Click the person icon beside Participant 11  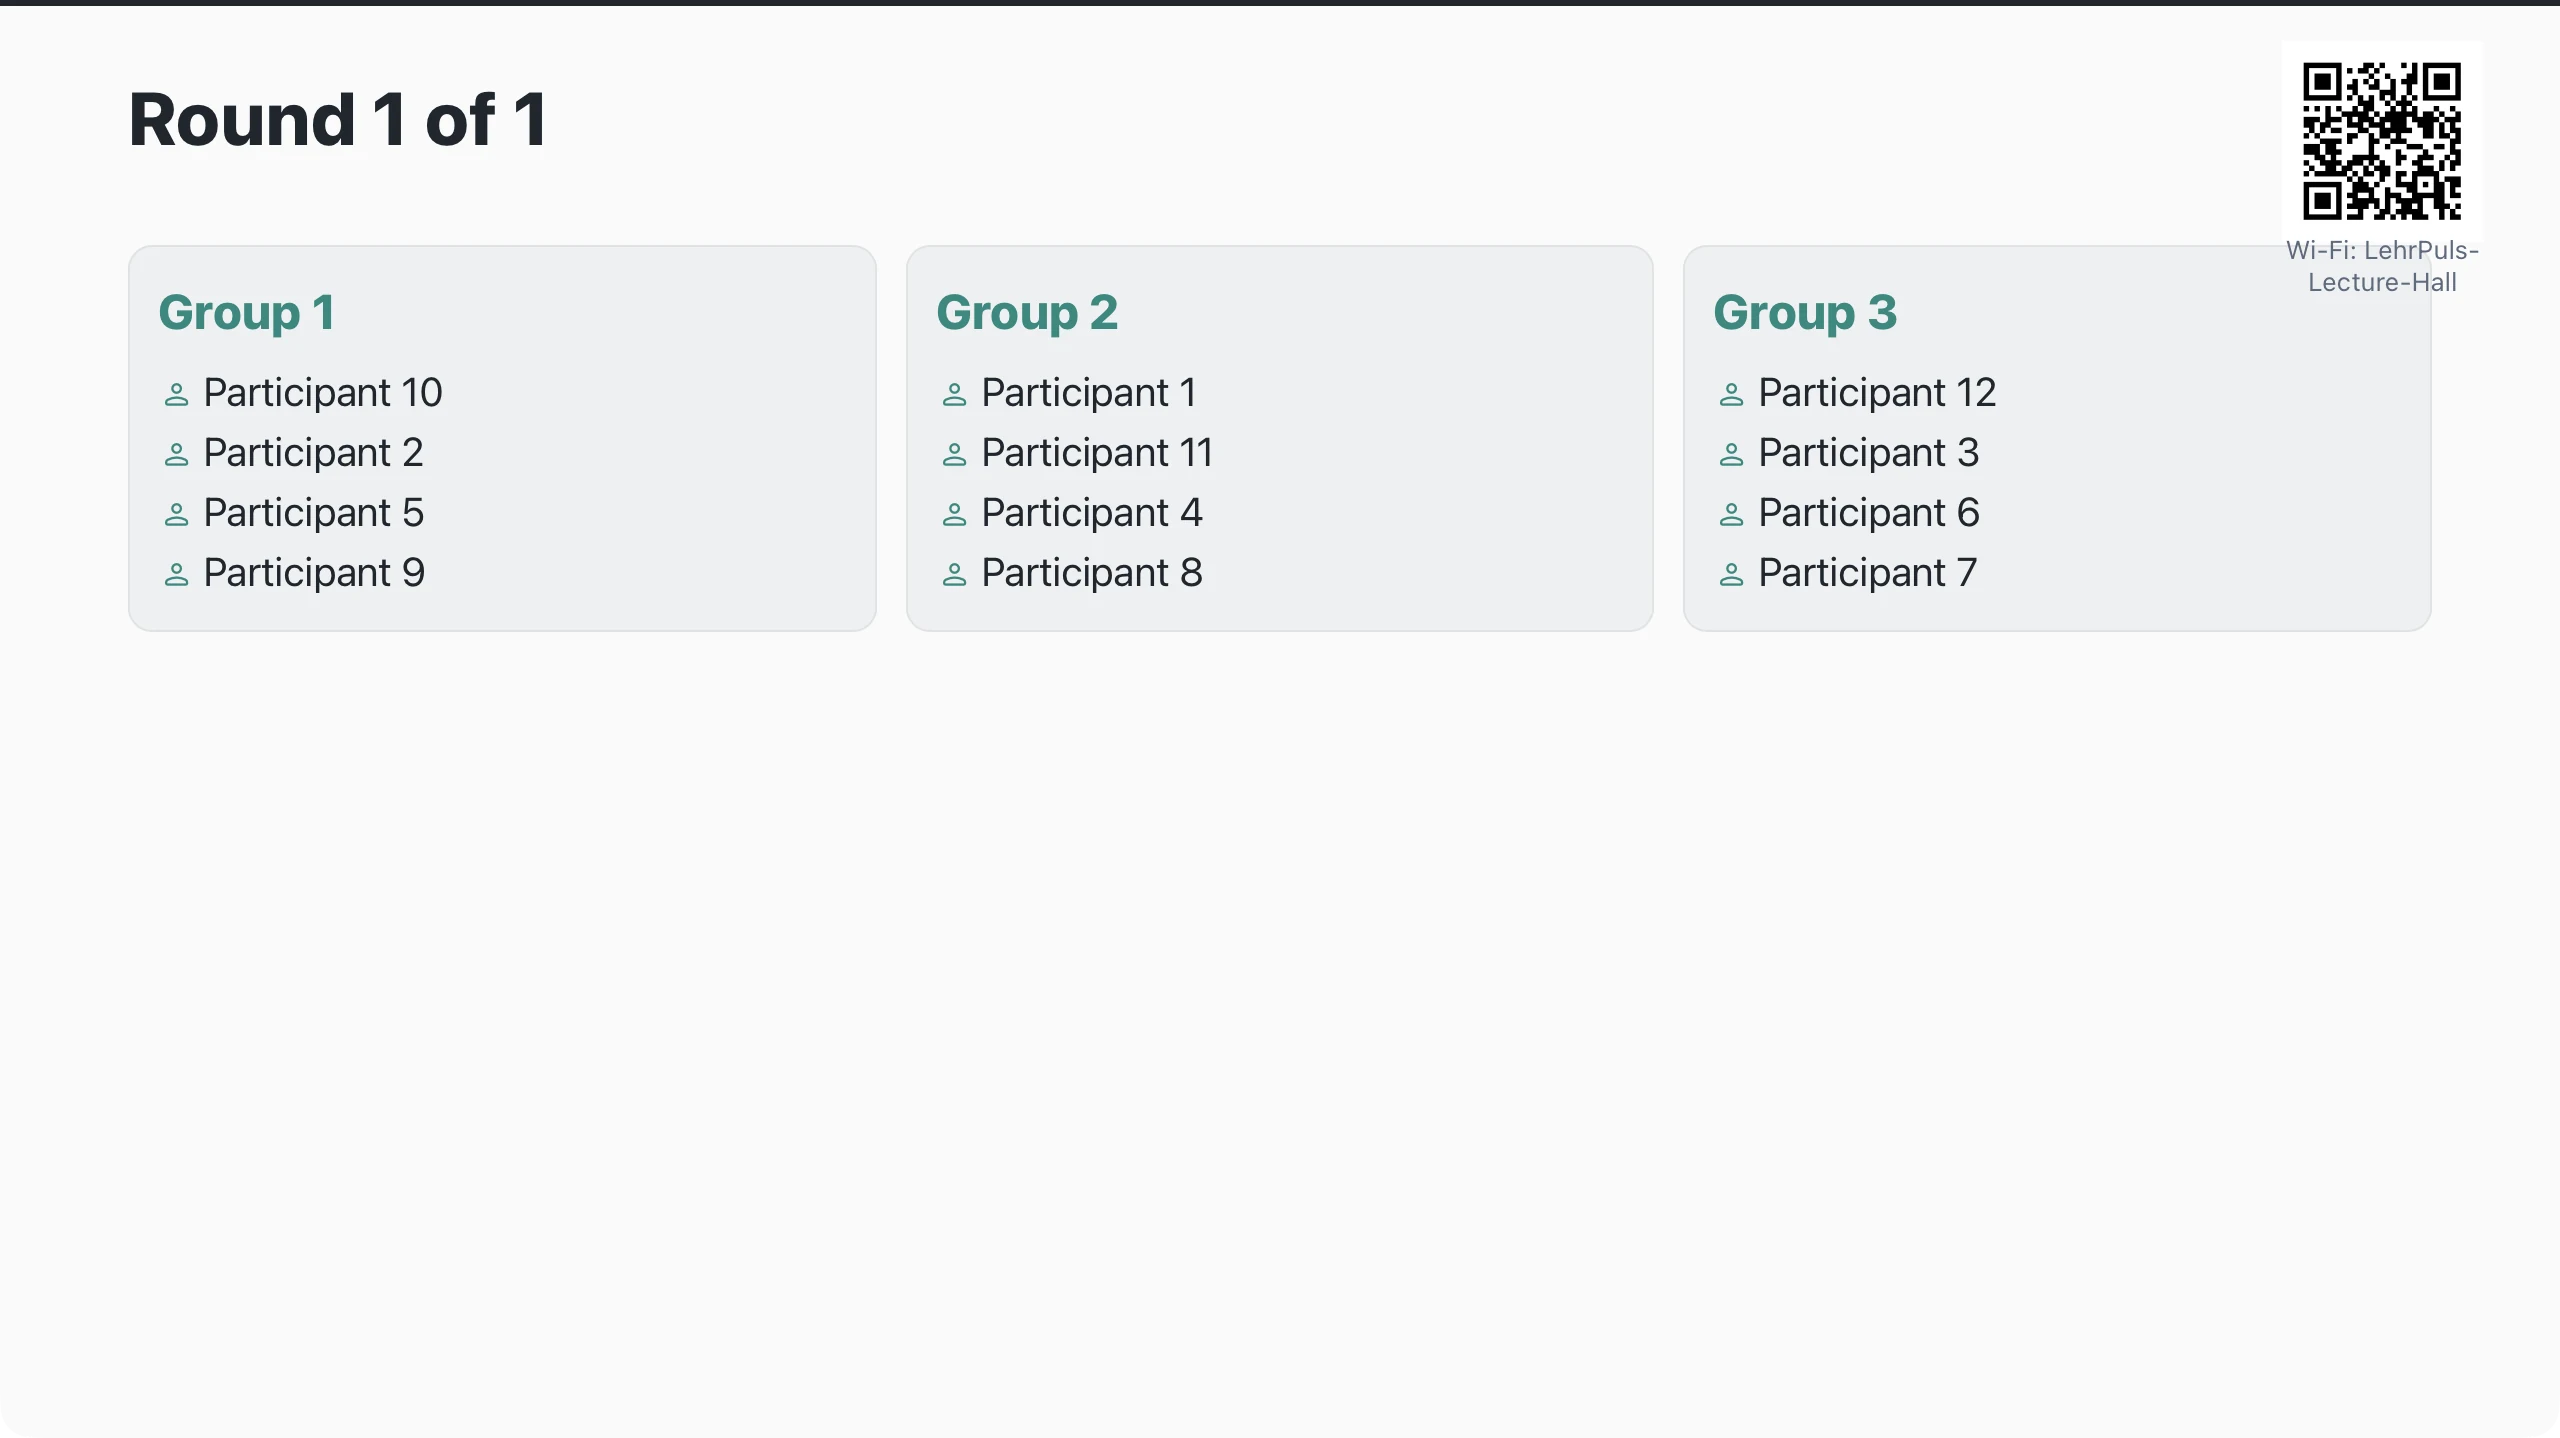954,454
